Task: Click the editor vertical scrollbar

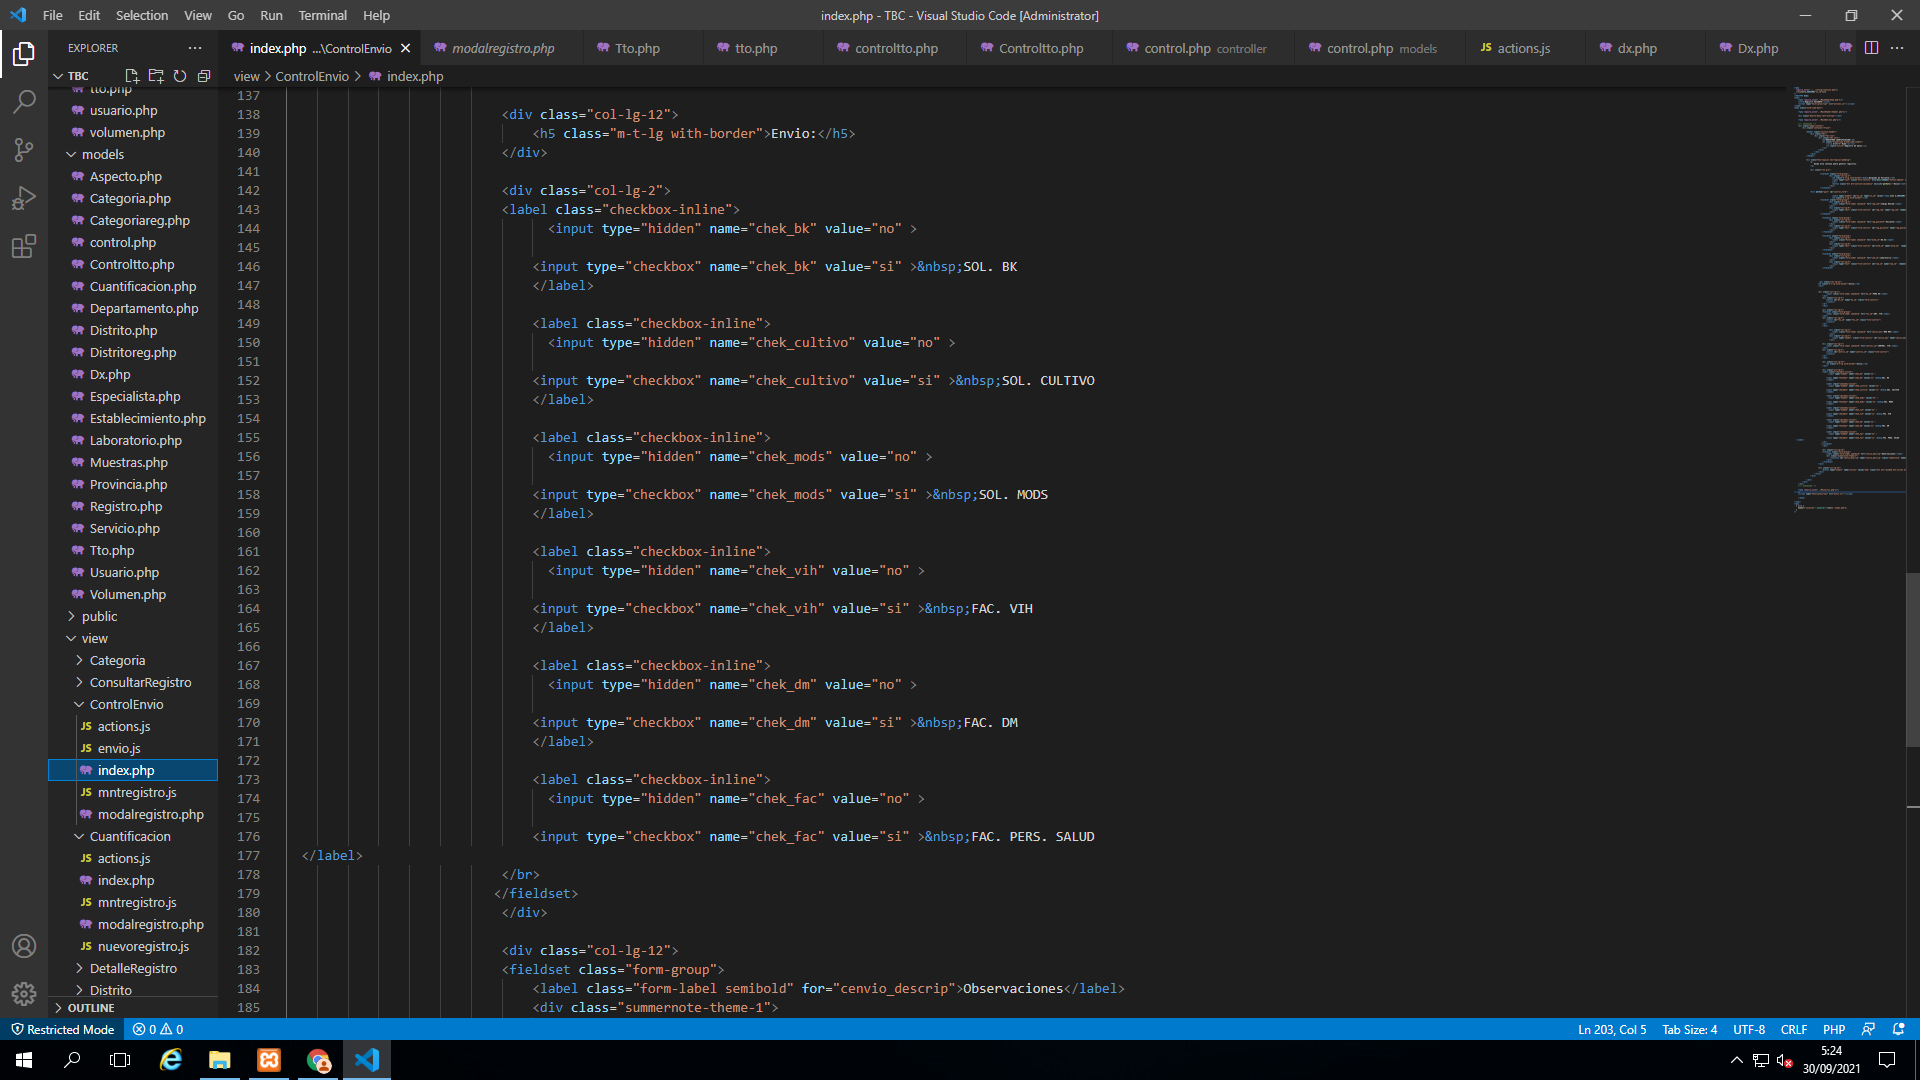Action: (x=1913, y=660)
